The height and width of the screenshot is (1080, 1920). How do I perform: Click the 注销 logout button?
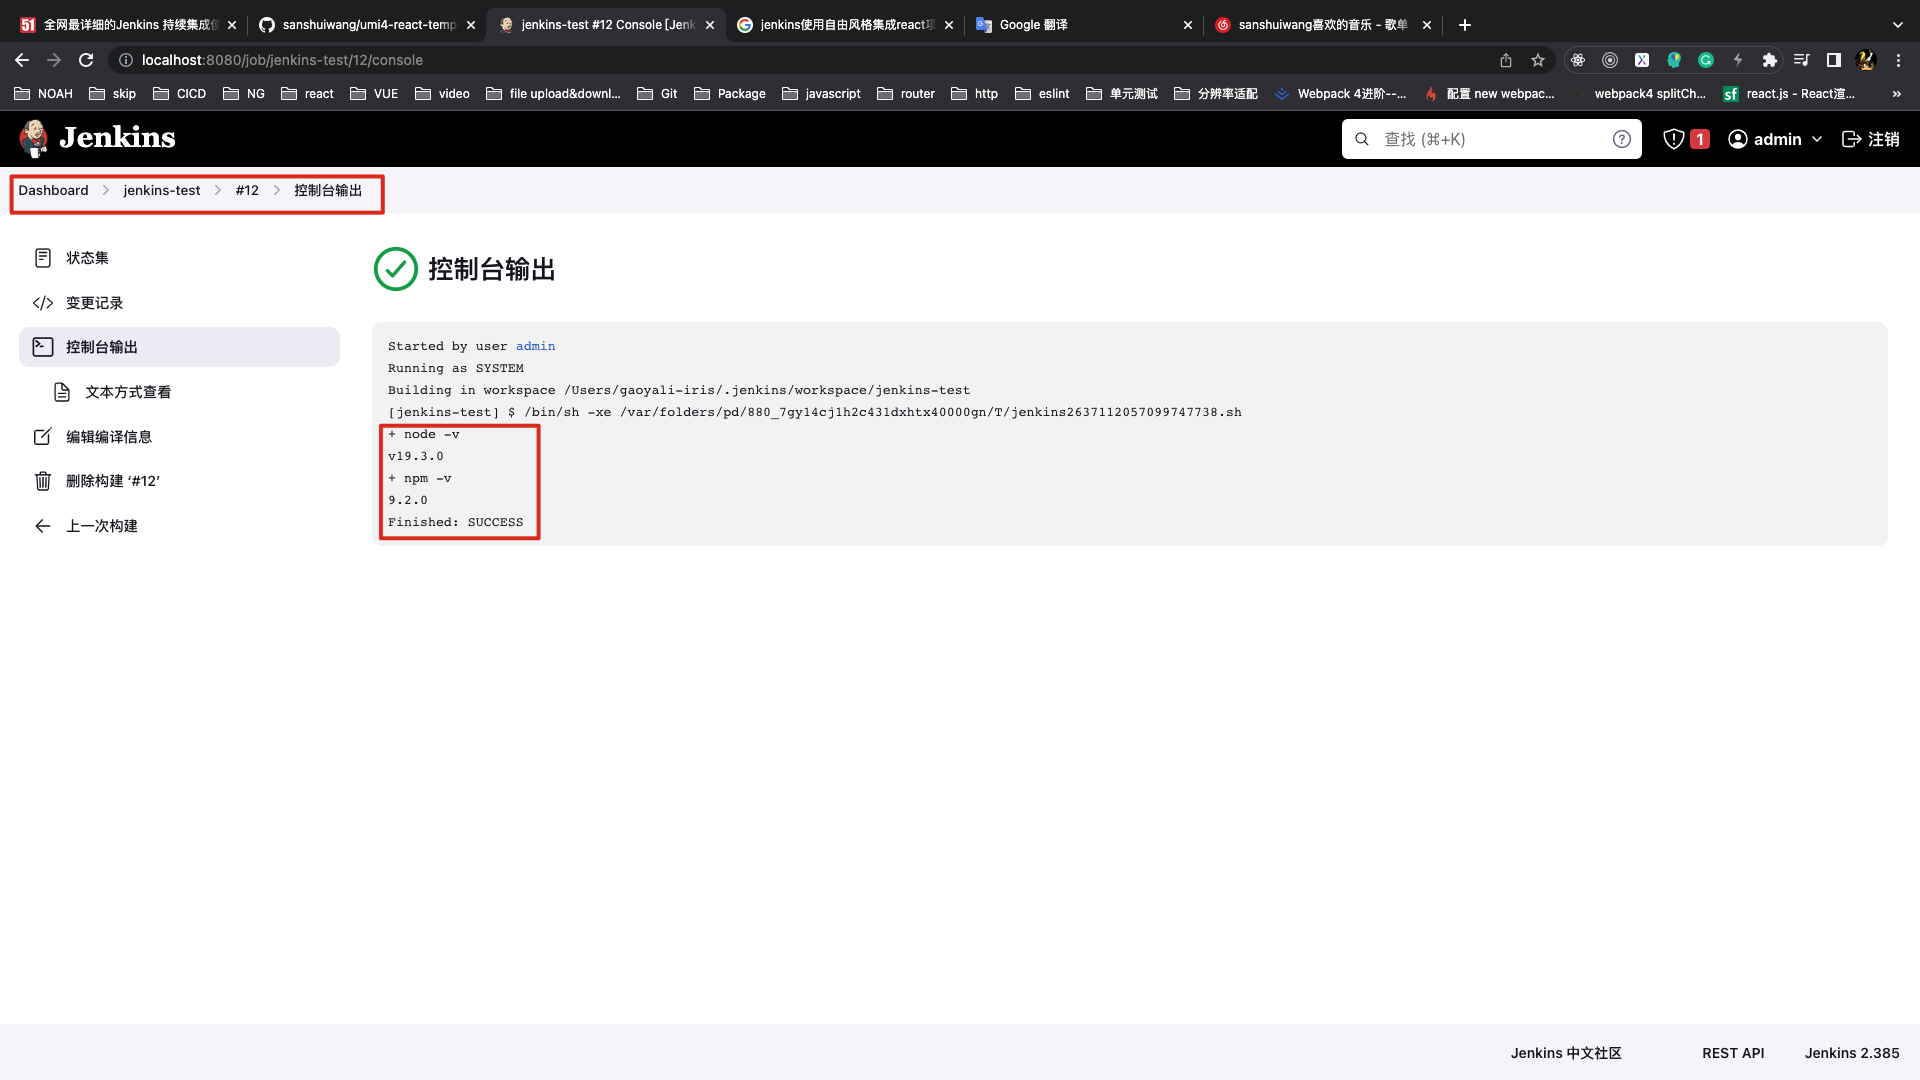tap(1875, 138)
